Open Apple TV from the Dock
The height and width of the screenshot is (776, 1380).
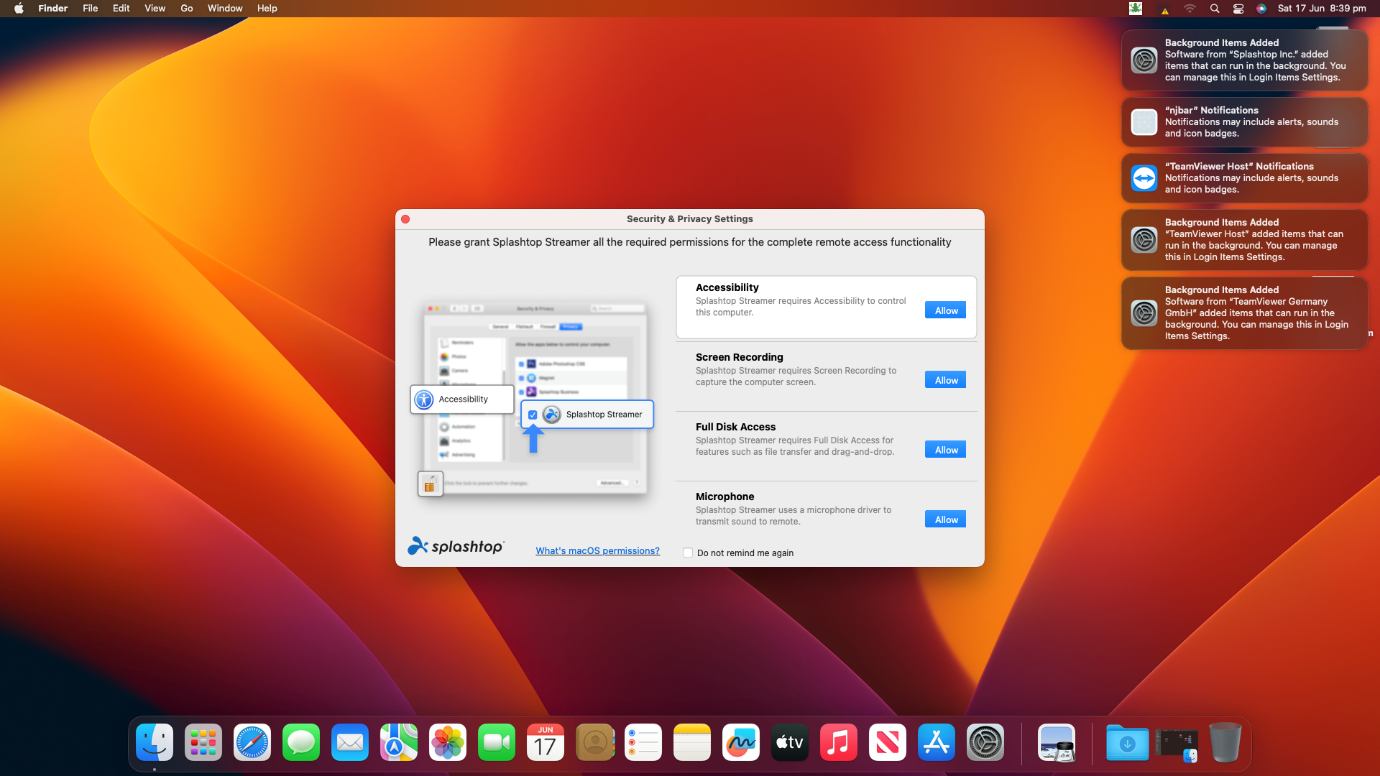[x=790, y=742]
